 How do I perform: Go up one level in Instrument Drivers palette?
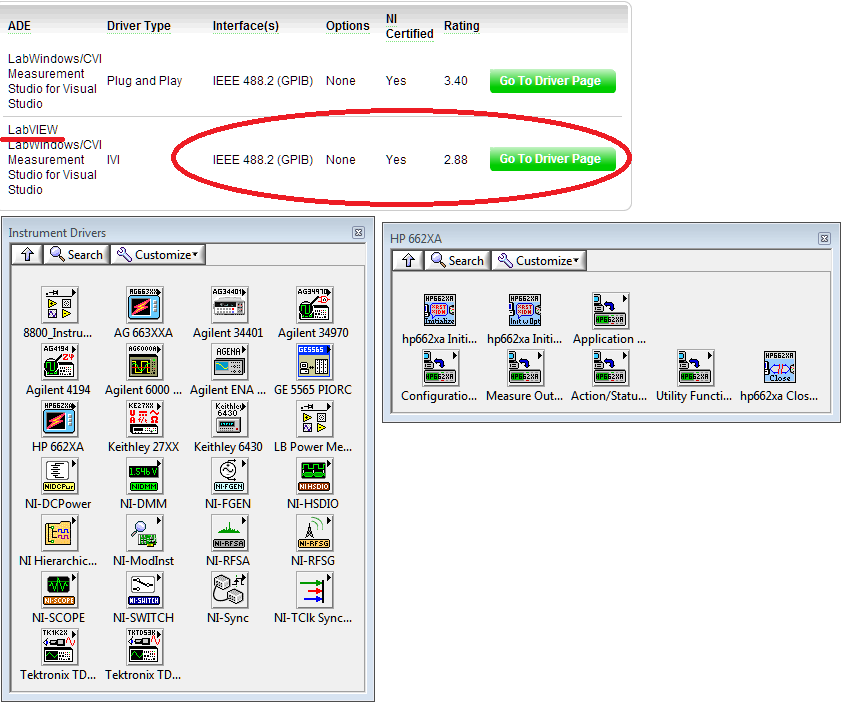point(28,254)
